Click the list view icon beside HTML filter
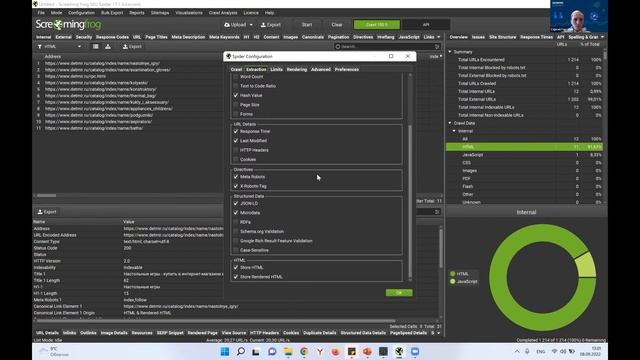 [96, 47]
